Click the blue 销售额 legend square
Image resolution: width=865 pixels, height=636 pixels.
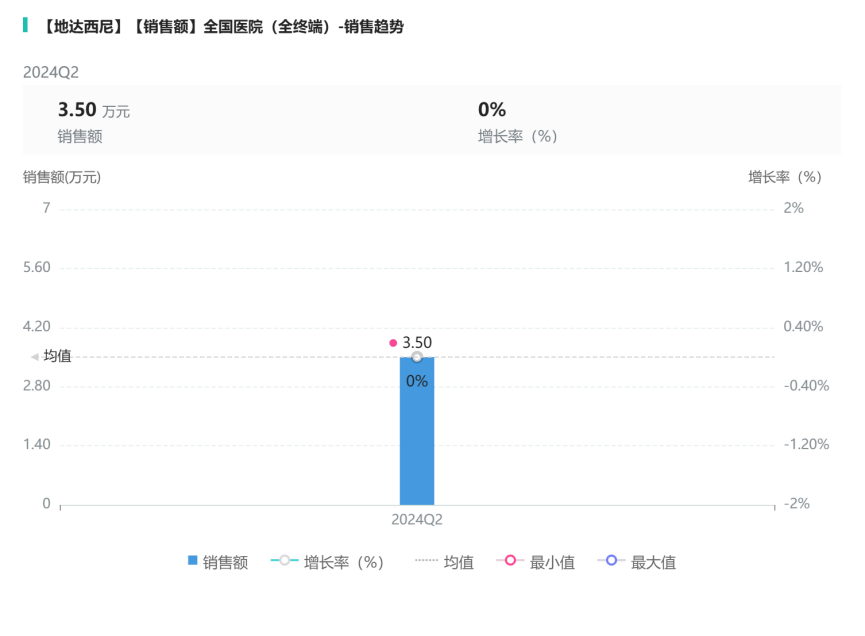pyautogui.click(x=193, y=561)
